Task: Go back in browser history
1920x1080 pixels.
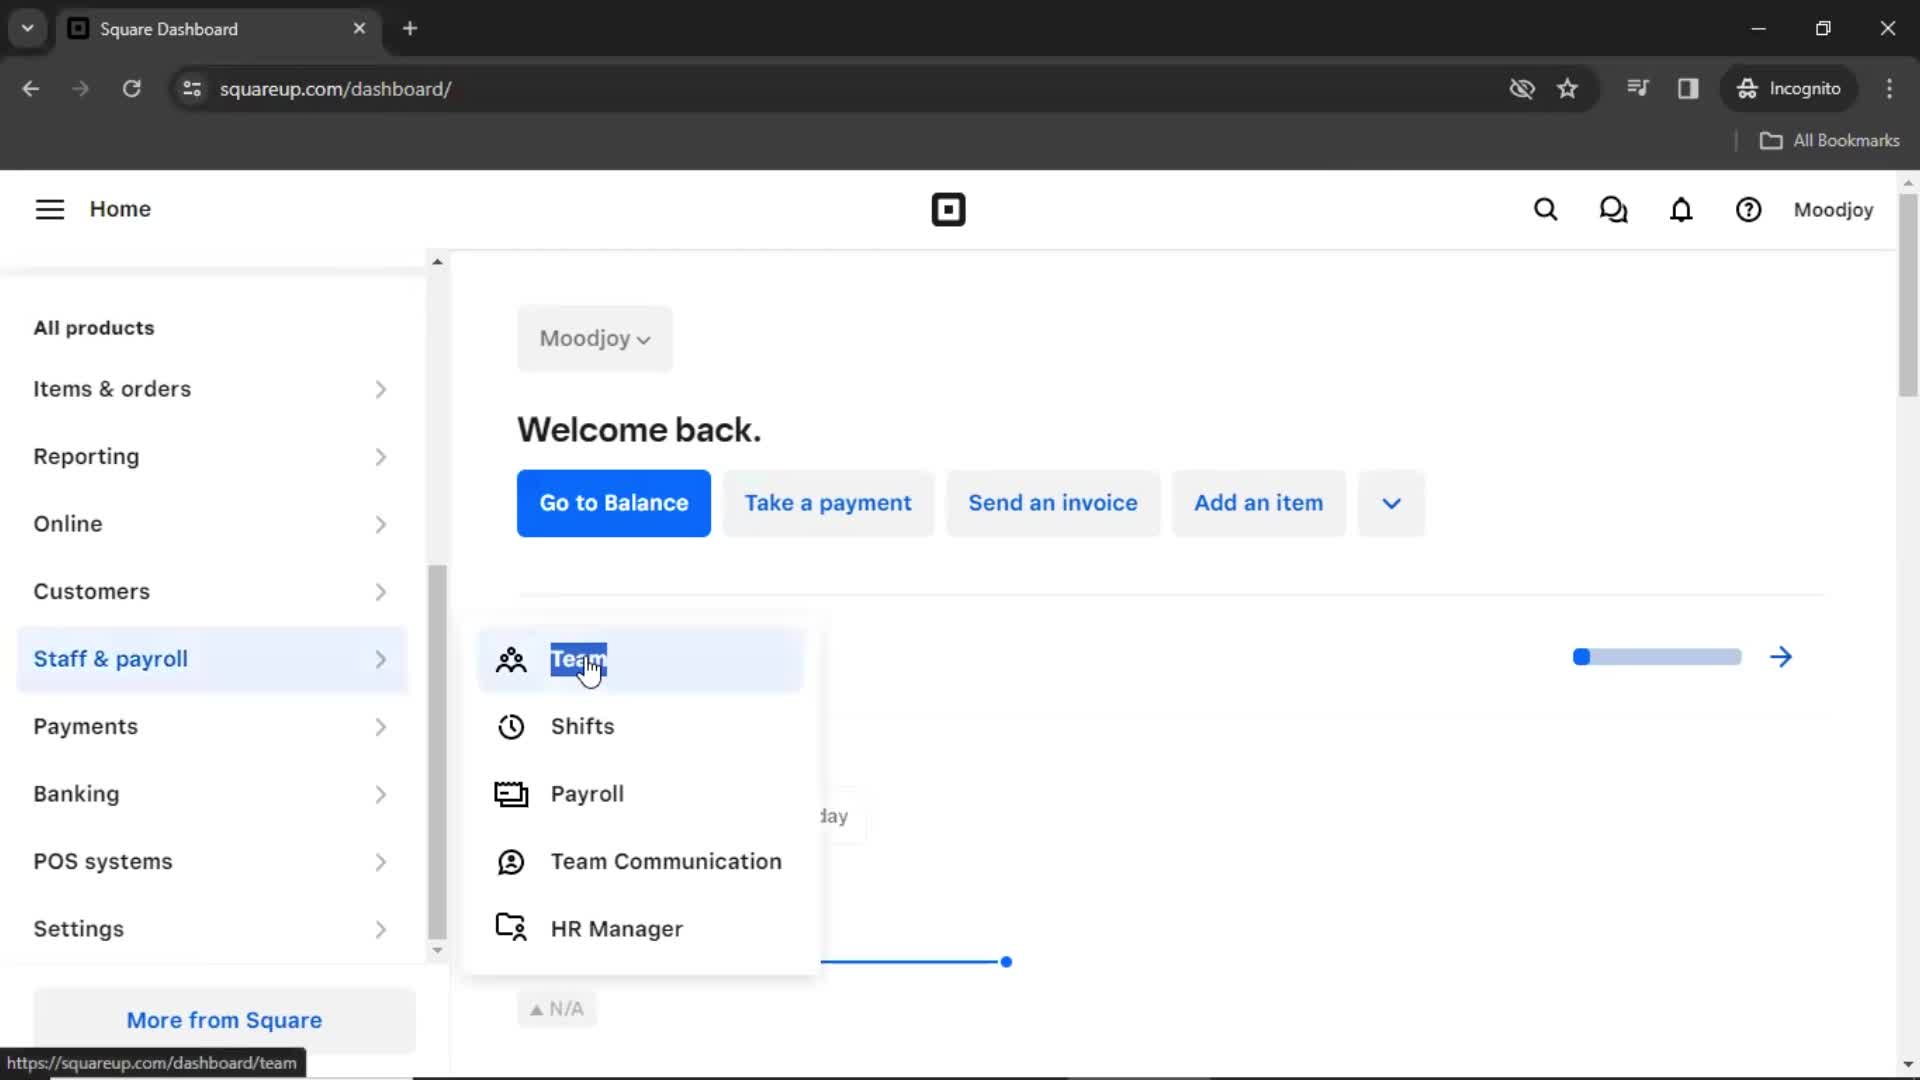Action: 31,88
